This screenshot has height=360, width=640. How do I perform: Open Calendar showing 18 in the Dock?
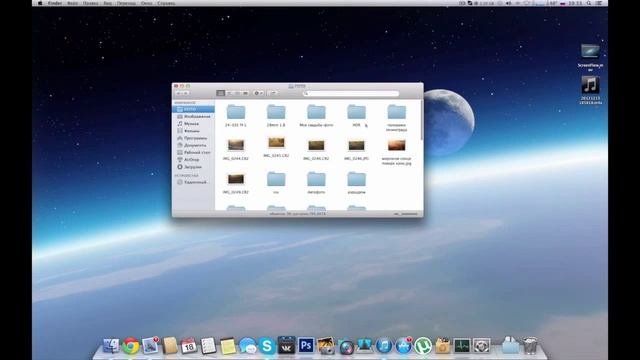coord(189,346)
